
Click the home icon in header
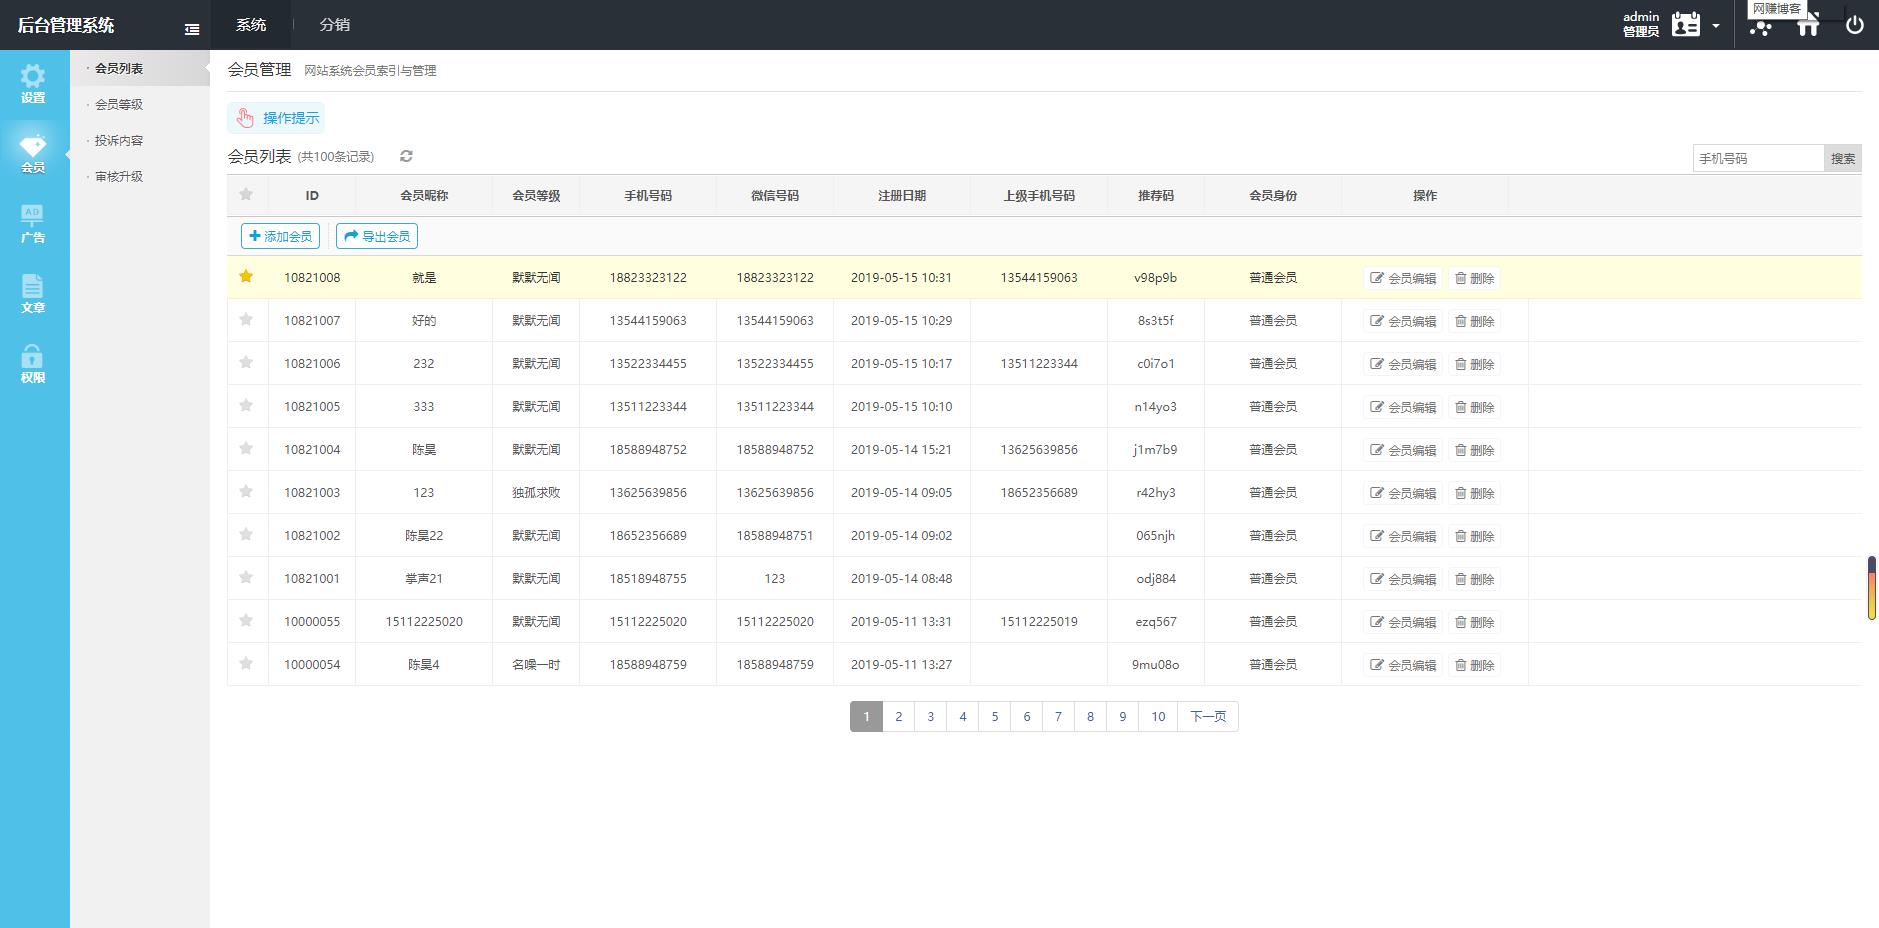click(1808, 27)
